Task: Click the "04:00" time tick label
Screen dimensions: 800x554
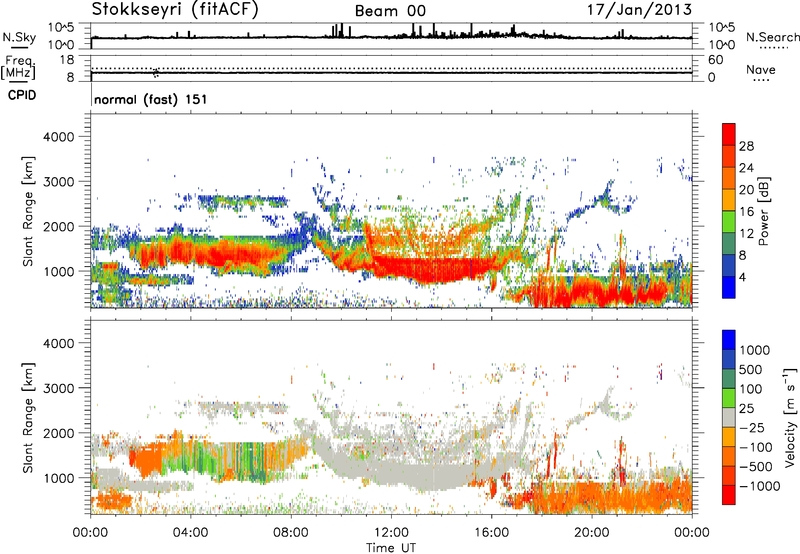Action: coord(191,533)
